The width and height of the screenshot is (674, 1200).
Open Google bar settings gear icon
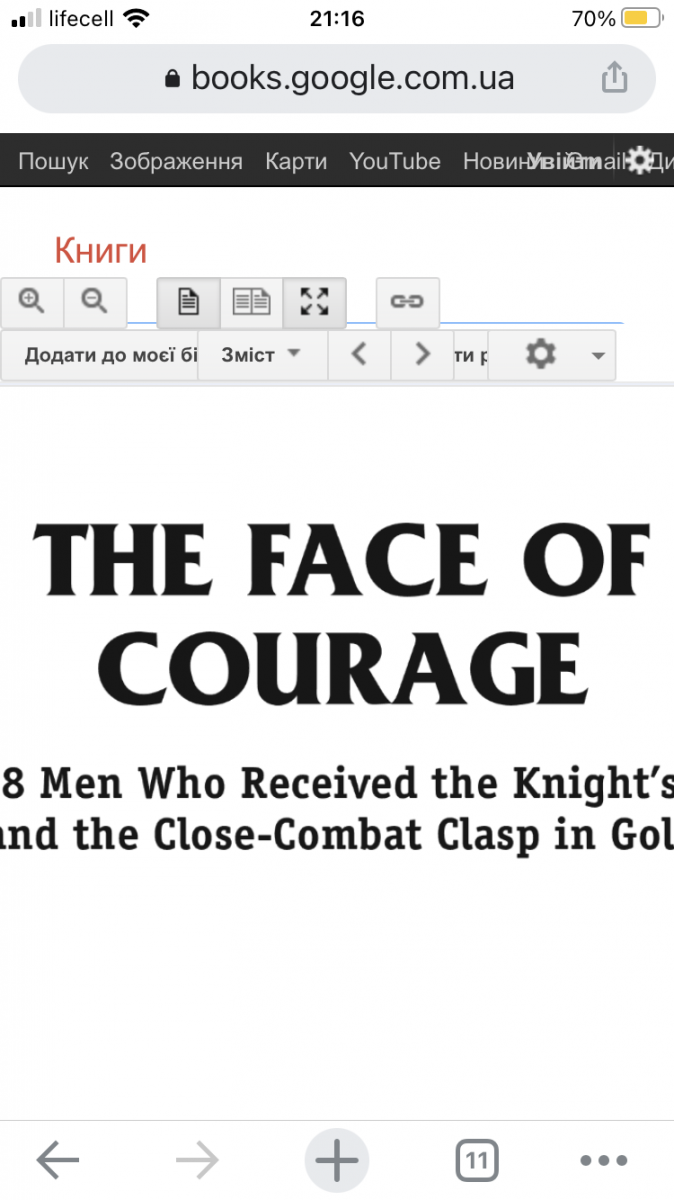pyautogui.click(x=639, y=161)
